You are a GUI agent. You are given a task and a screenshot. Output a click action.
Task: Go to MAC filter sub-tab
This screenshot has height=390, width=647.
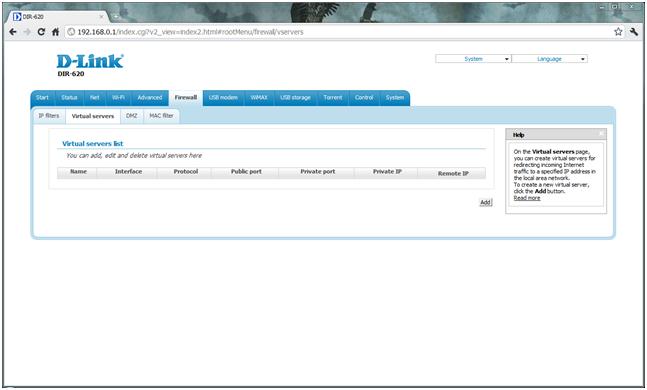click(x=161, y=116)
